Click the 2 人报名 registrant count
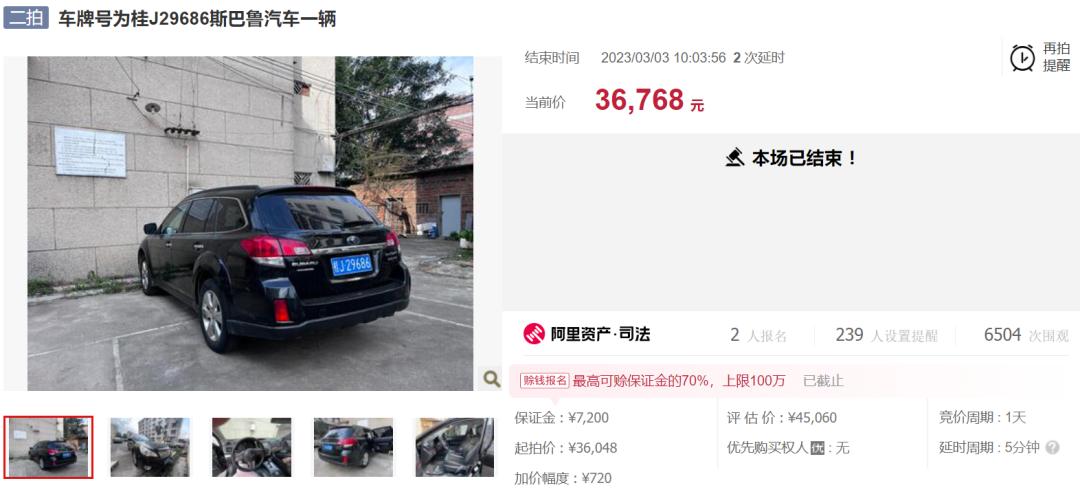This screenshot has height=492, width=1080. [x=758, y=336]
